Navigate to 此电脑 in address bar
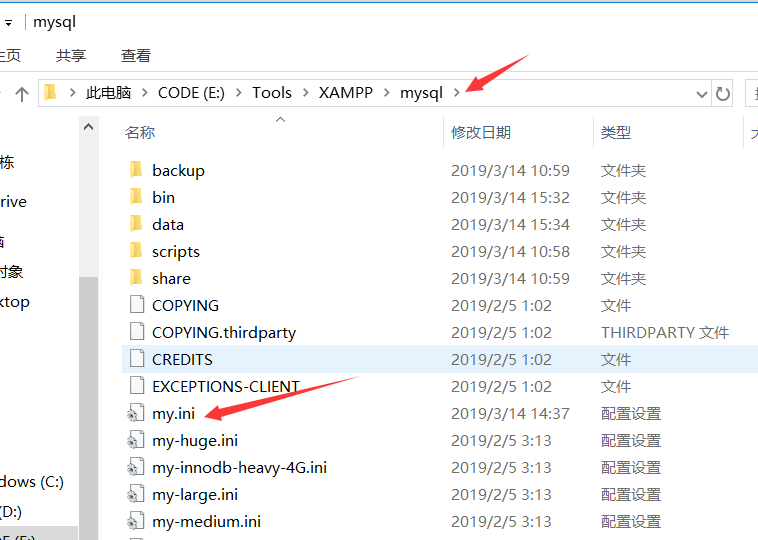This screenshot has height=540, width=758. click(x=108, y=92)
